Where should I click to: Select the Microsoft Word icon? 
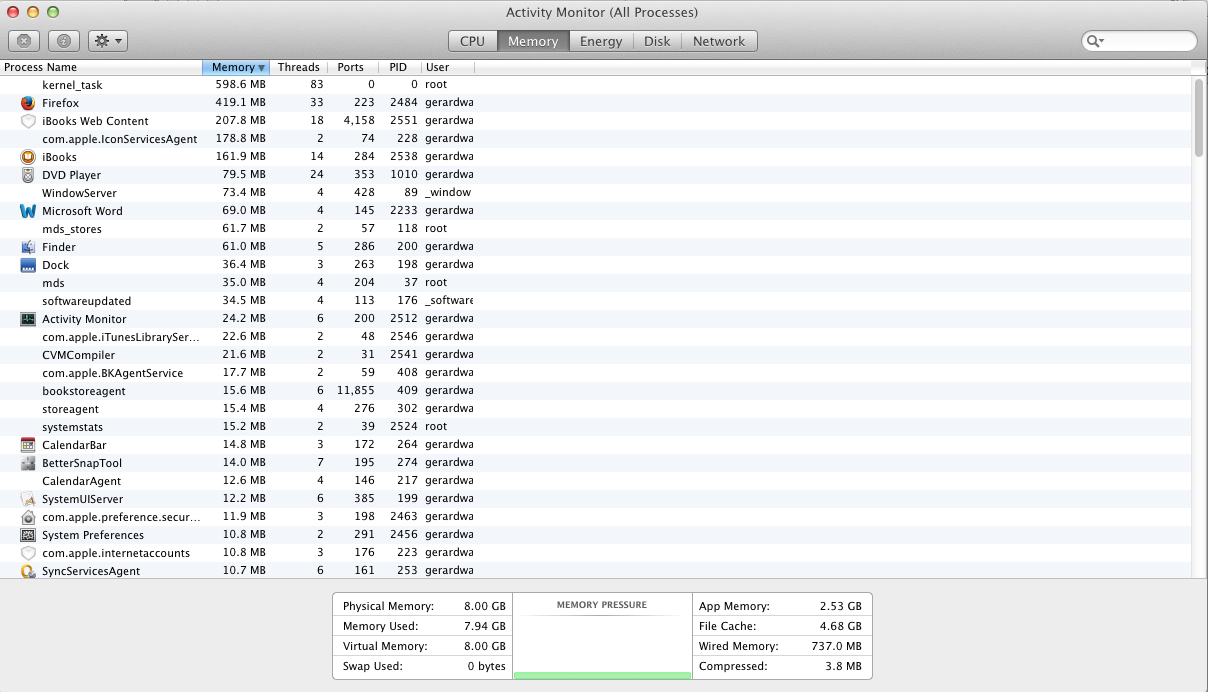[x=28, y=211]
